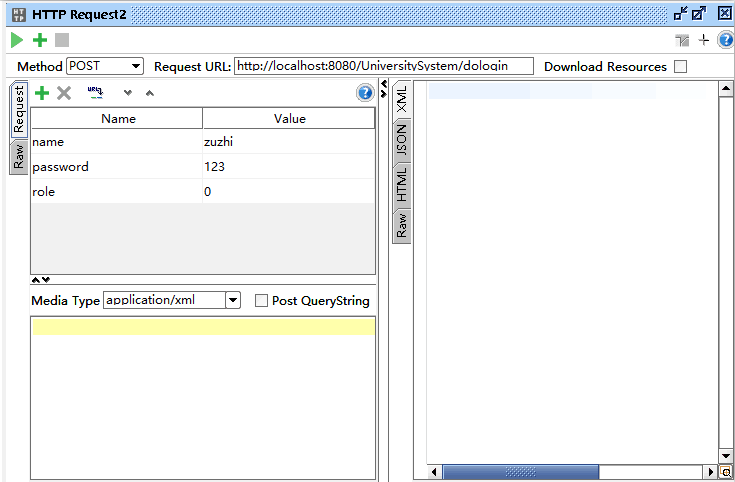Move the selected parameter up
735x482 pixels.
150,93
